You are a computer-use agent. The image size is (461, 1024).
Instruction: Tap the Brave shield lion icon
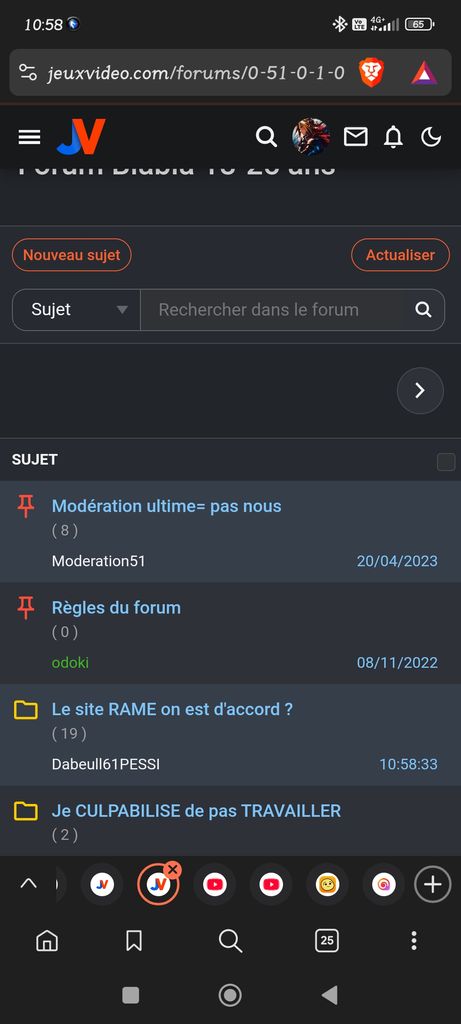(x=371, y=72)
